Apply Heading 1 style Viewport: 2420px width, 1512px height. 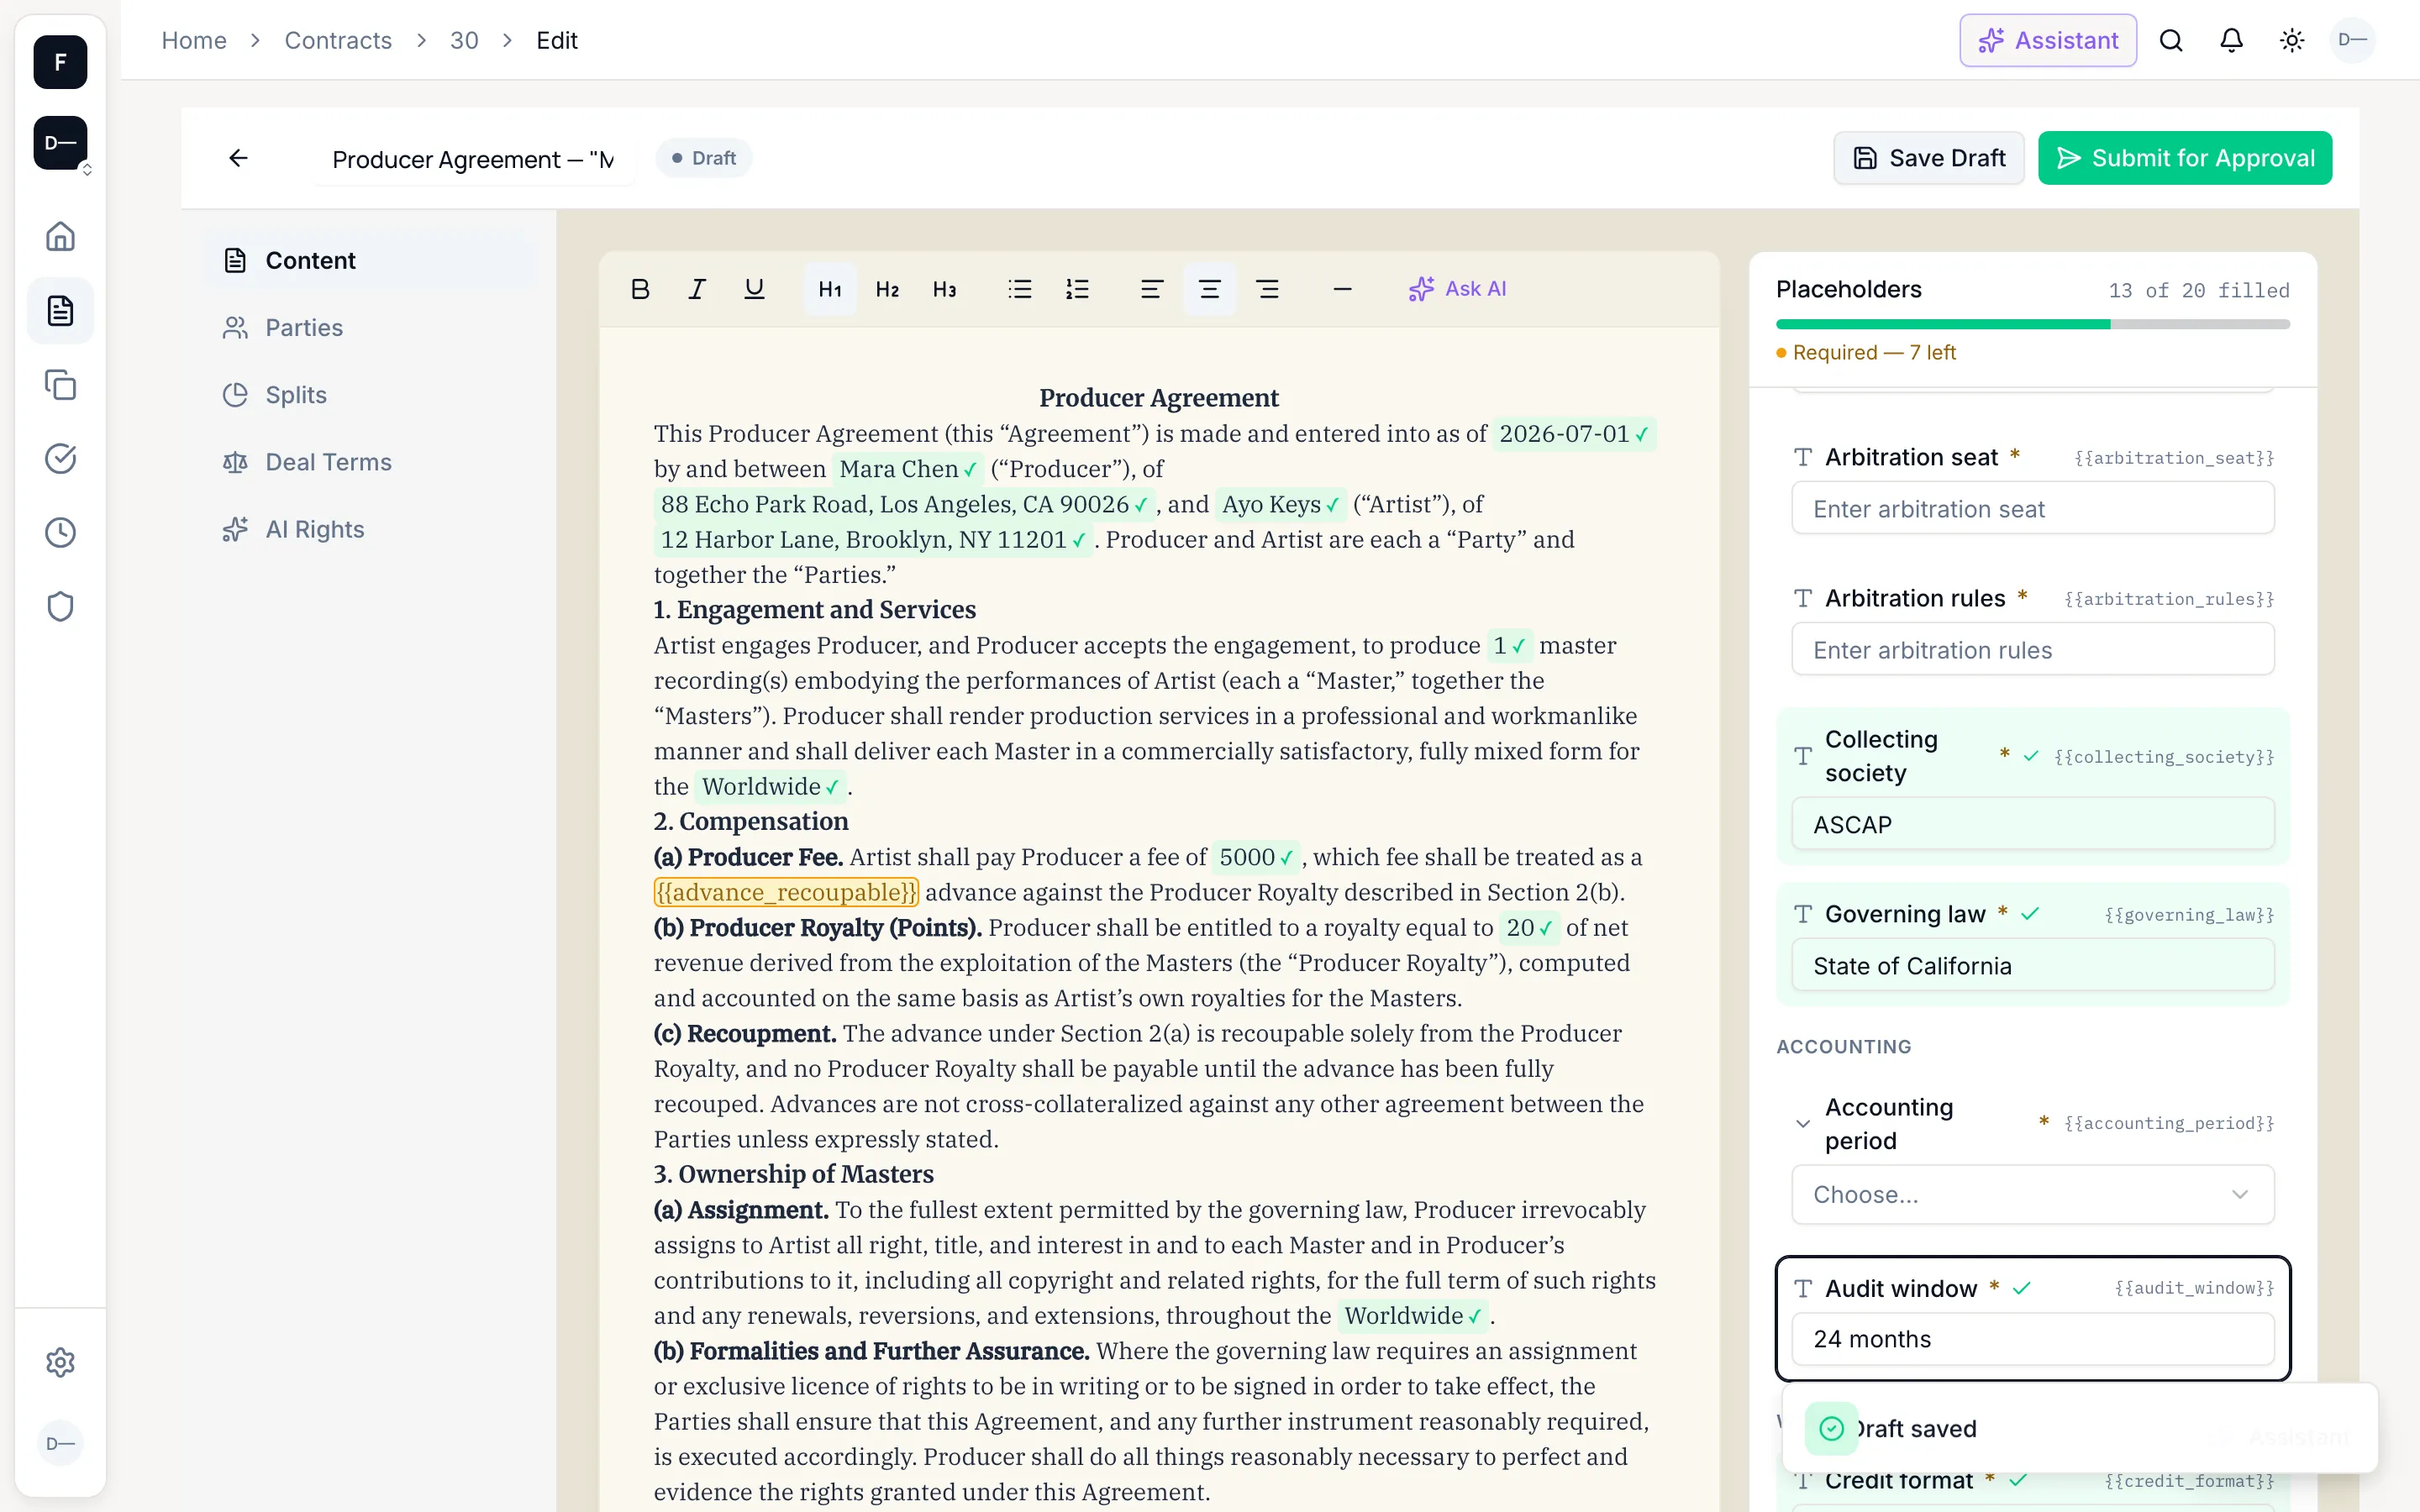(830, 289)
